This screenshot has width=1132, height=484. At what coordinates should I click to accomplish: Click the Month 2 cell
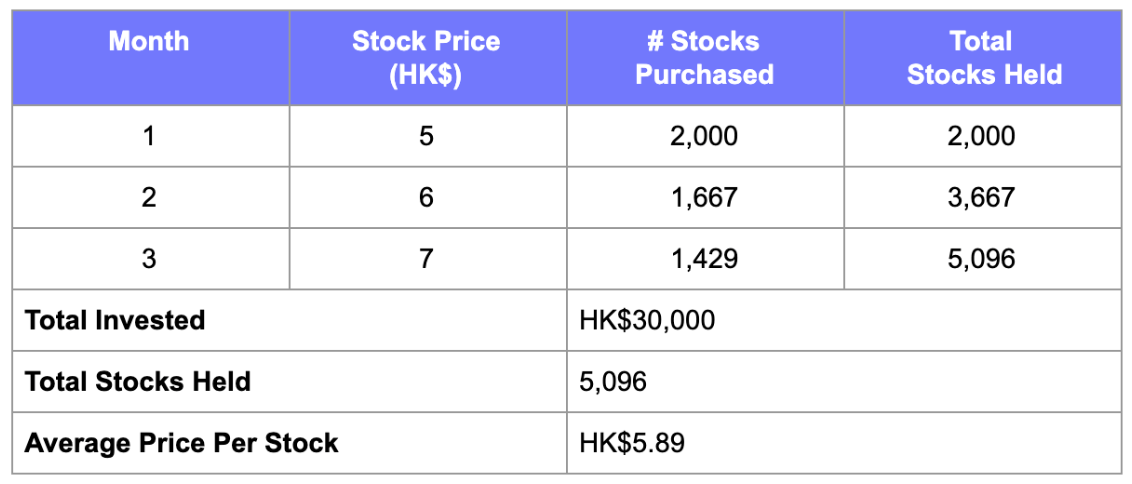tap(150, 197)
